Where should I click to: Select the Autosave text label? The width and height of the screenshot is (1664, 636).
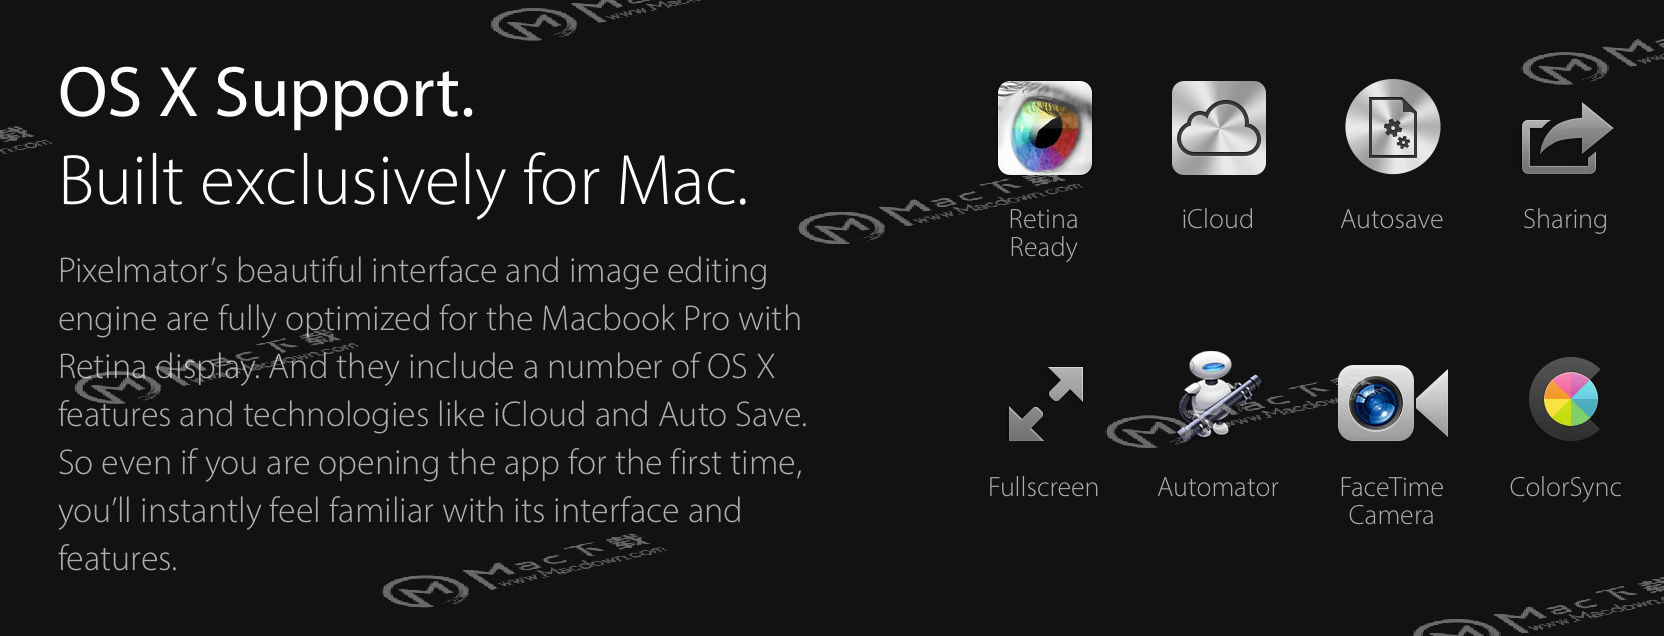click(1392, 219)
